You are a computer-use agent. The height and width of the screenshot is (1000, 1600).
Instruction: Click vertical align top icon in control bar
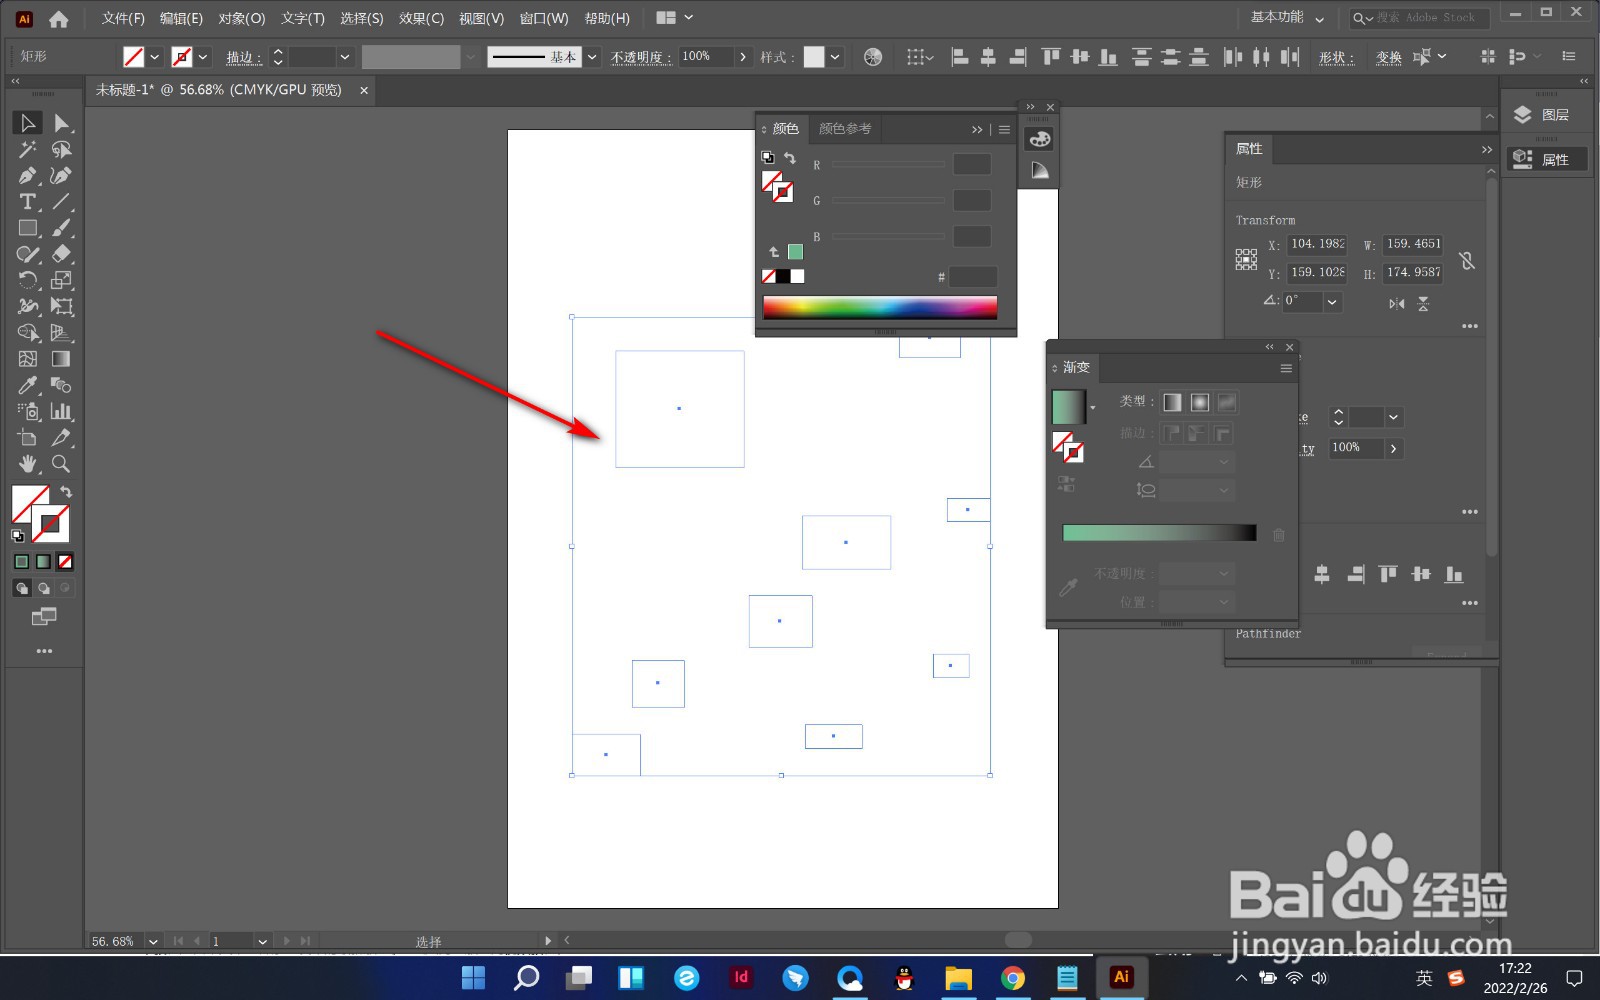pos(1051,57)
